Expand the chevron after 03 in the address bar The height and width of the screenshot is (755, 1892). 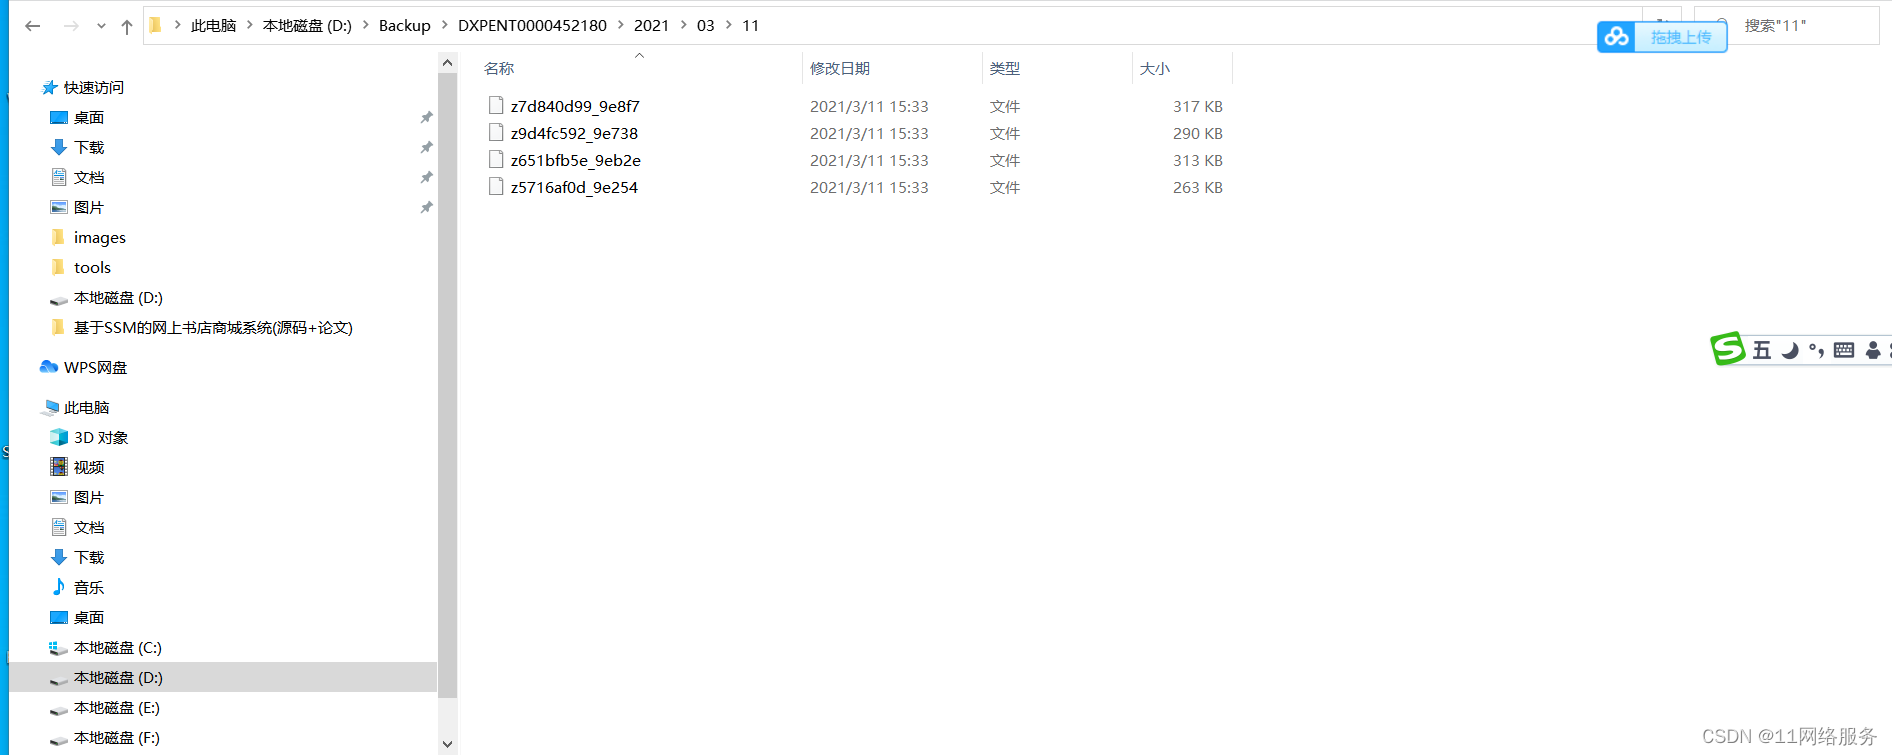(728, 25)
